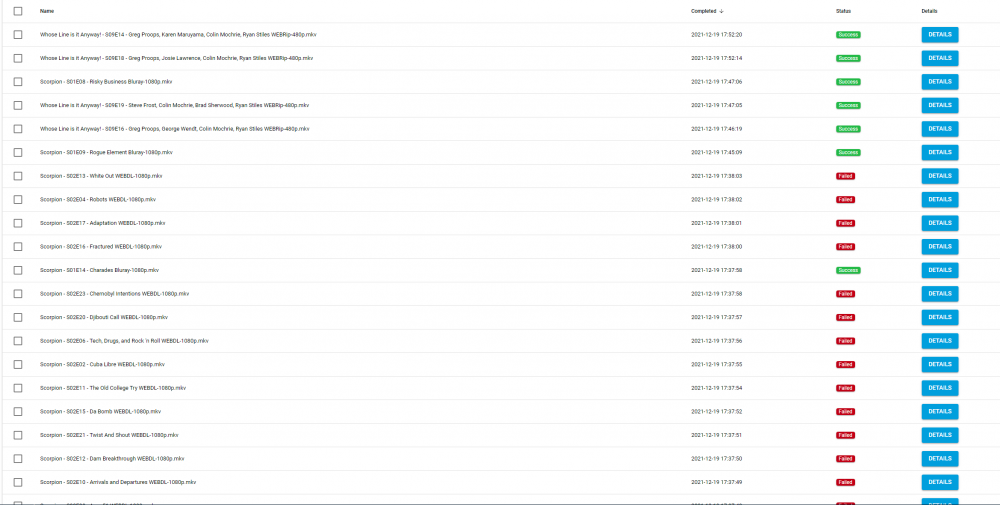Click timestamp 2021-12-19 17:38:00
Screen dimensions: 1000x505
click(716, 247)
